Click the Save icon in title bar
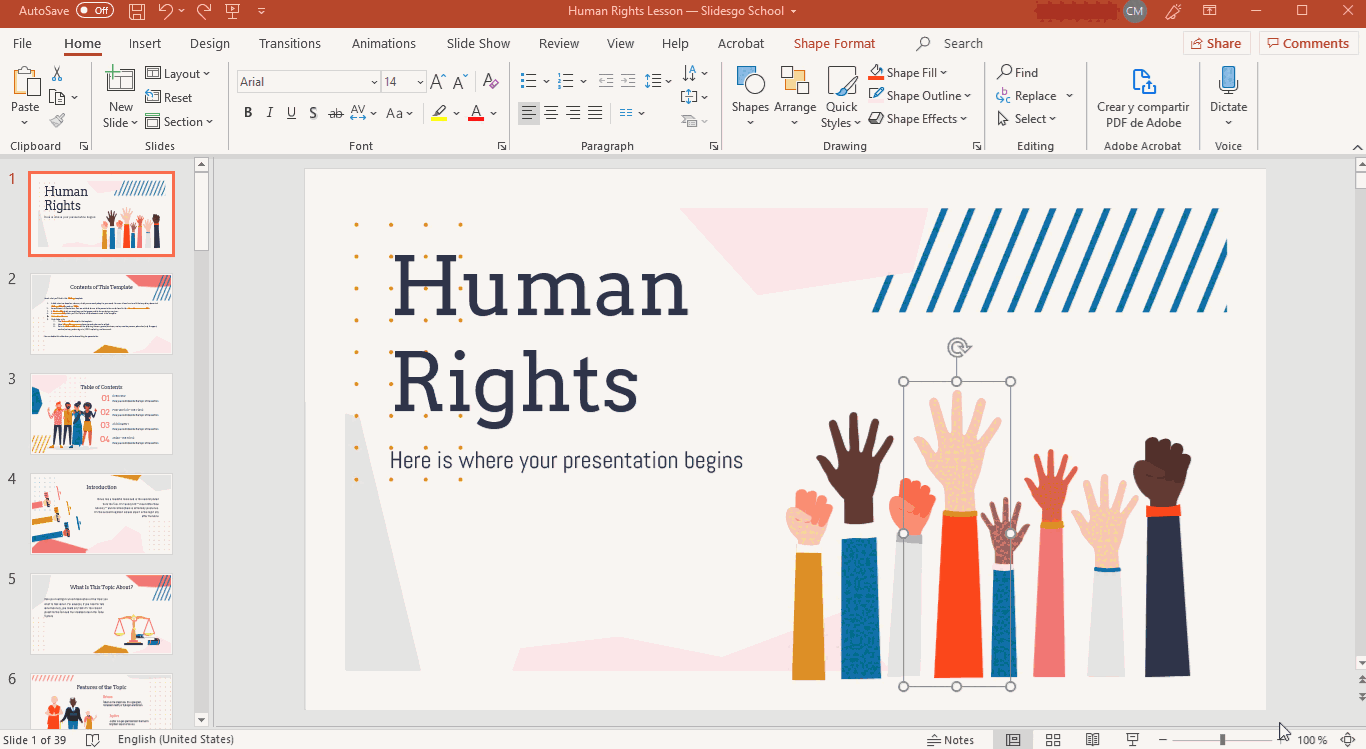 click(x=137, y=11)
